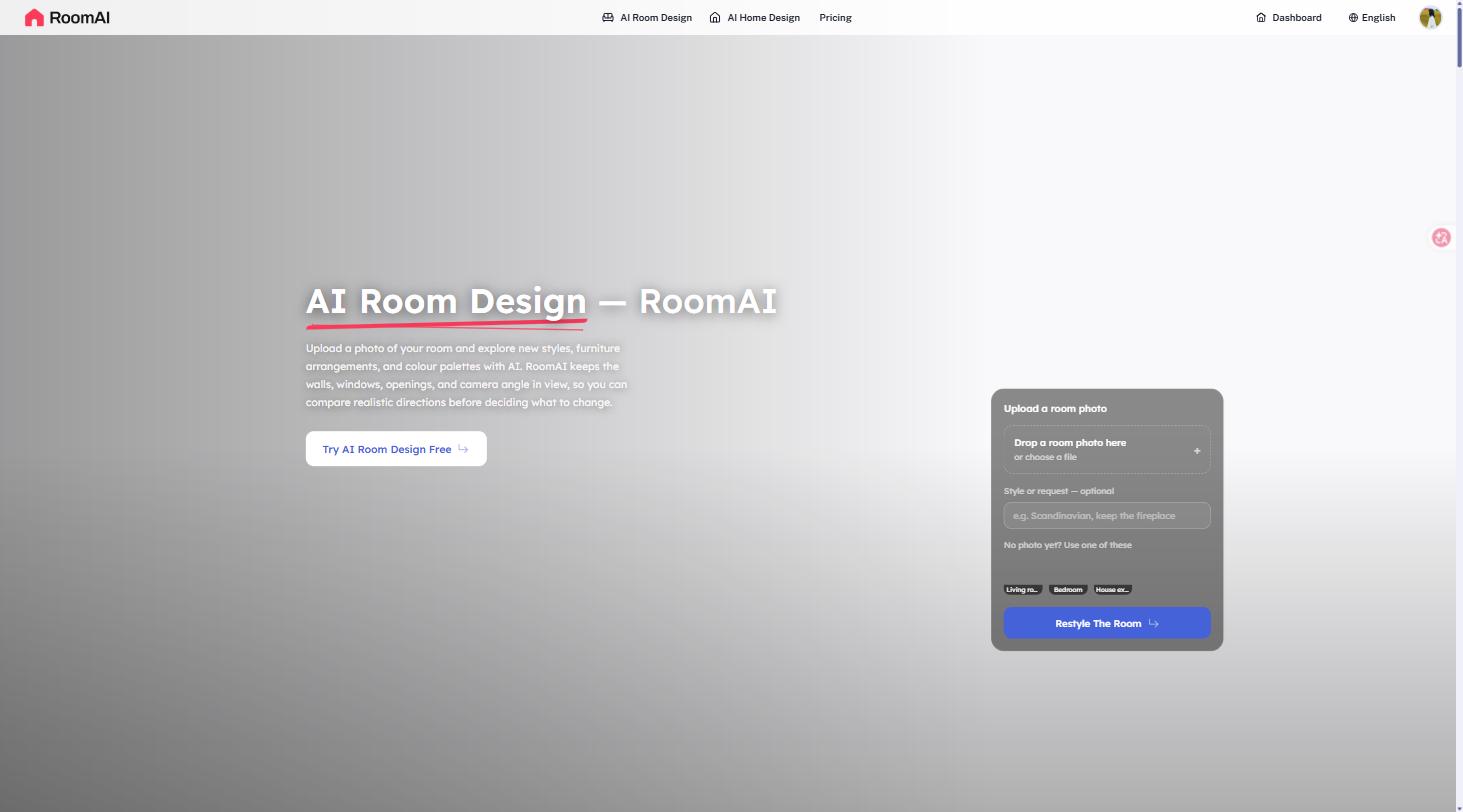Click the pink floating translate icon

(x=1441, y=238)
